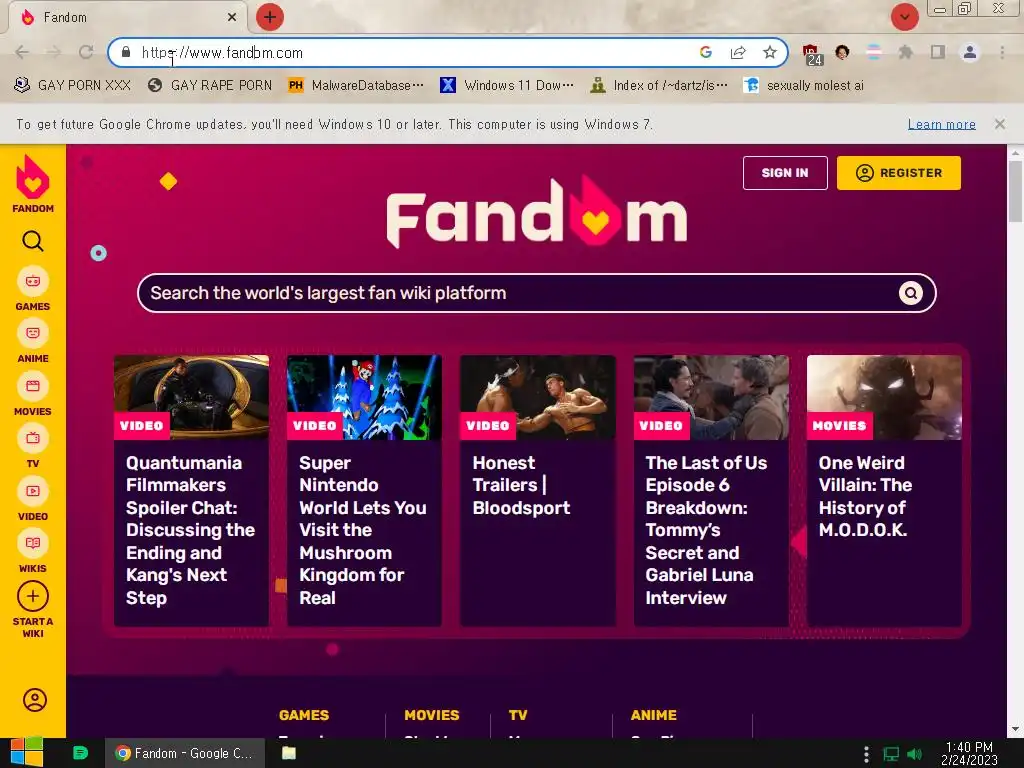
Task: Click the SIGN IN button
Action: coord(785,173)
